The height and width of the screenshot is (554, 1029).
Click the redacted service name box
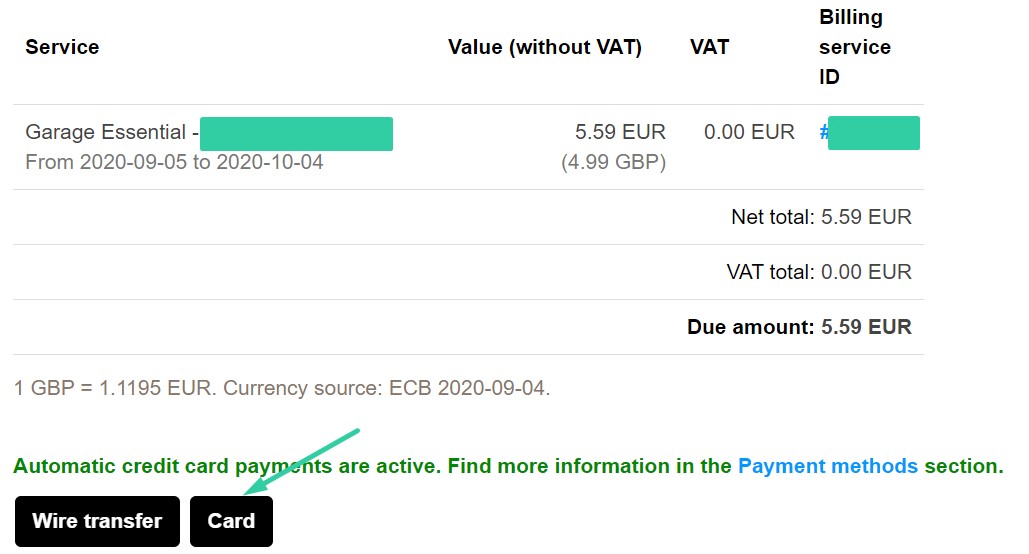[x=297, y=134]
